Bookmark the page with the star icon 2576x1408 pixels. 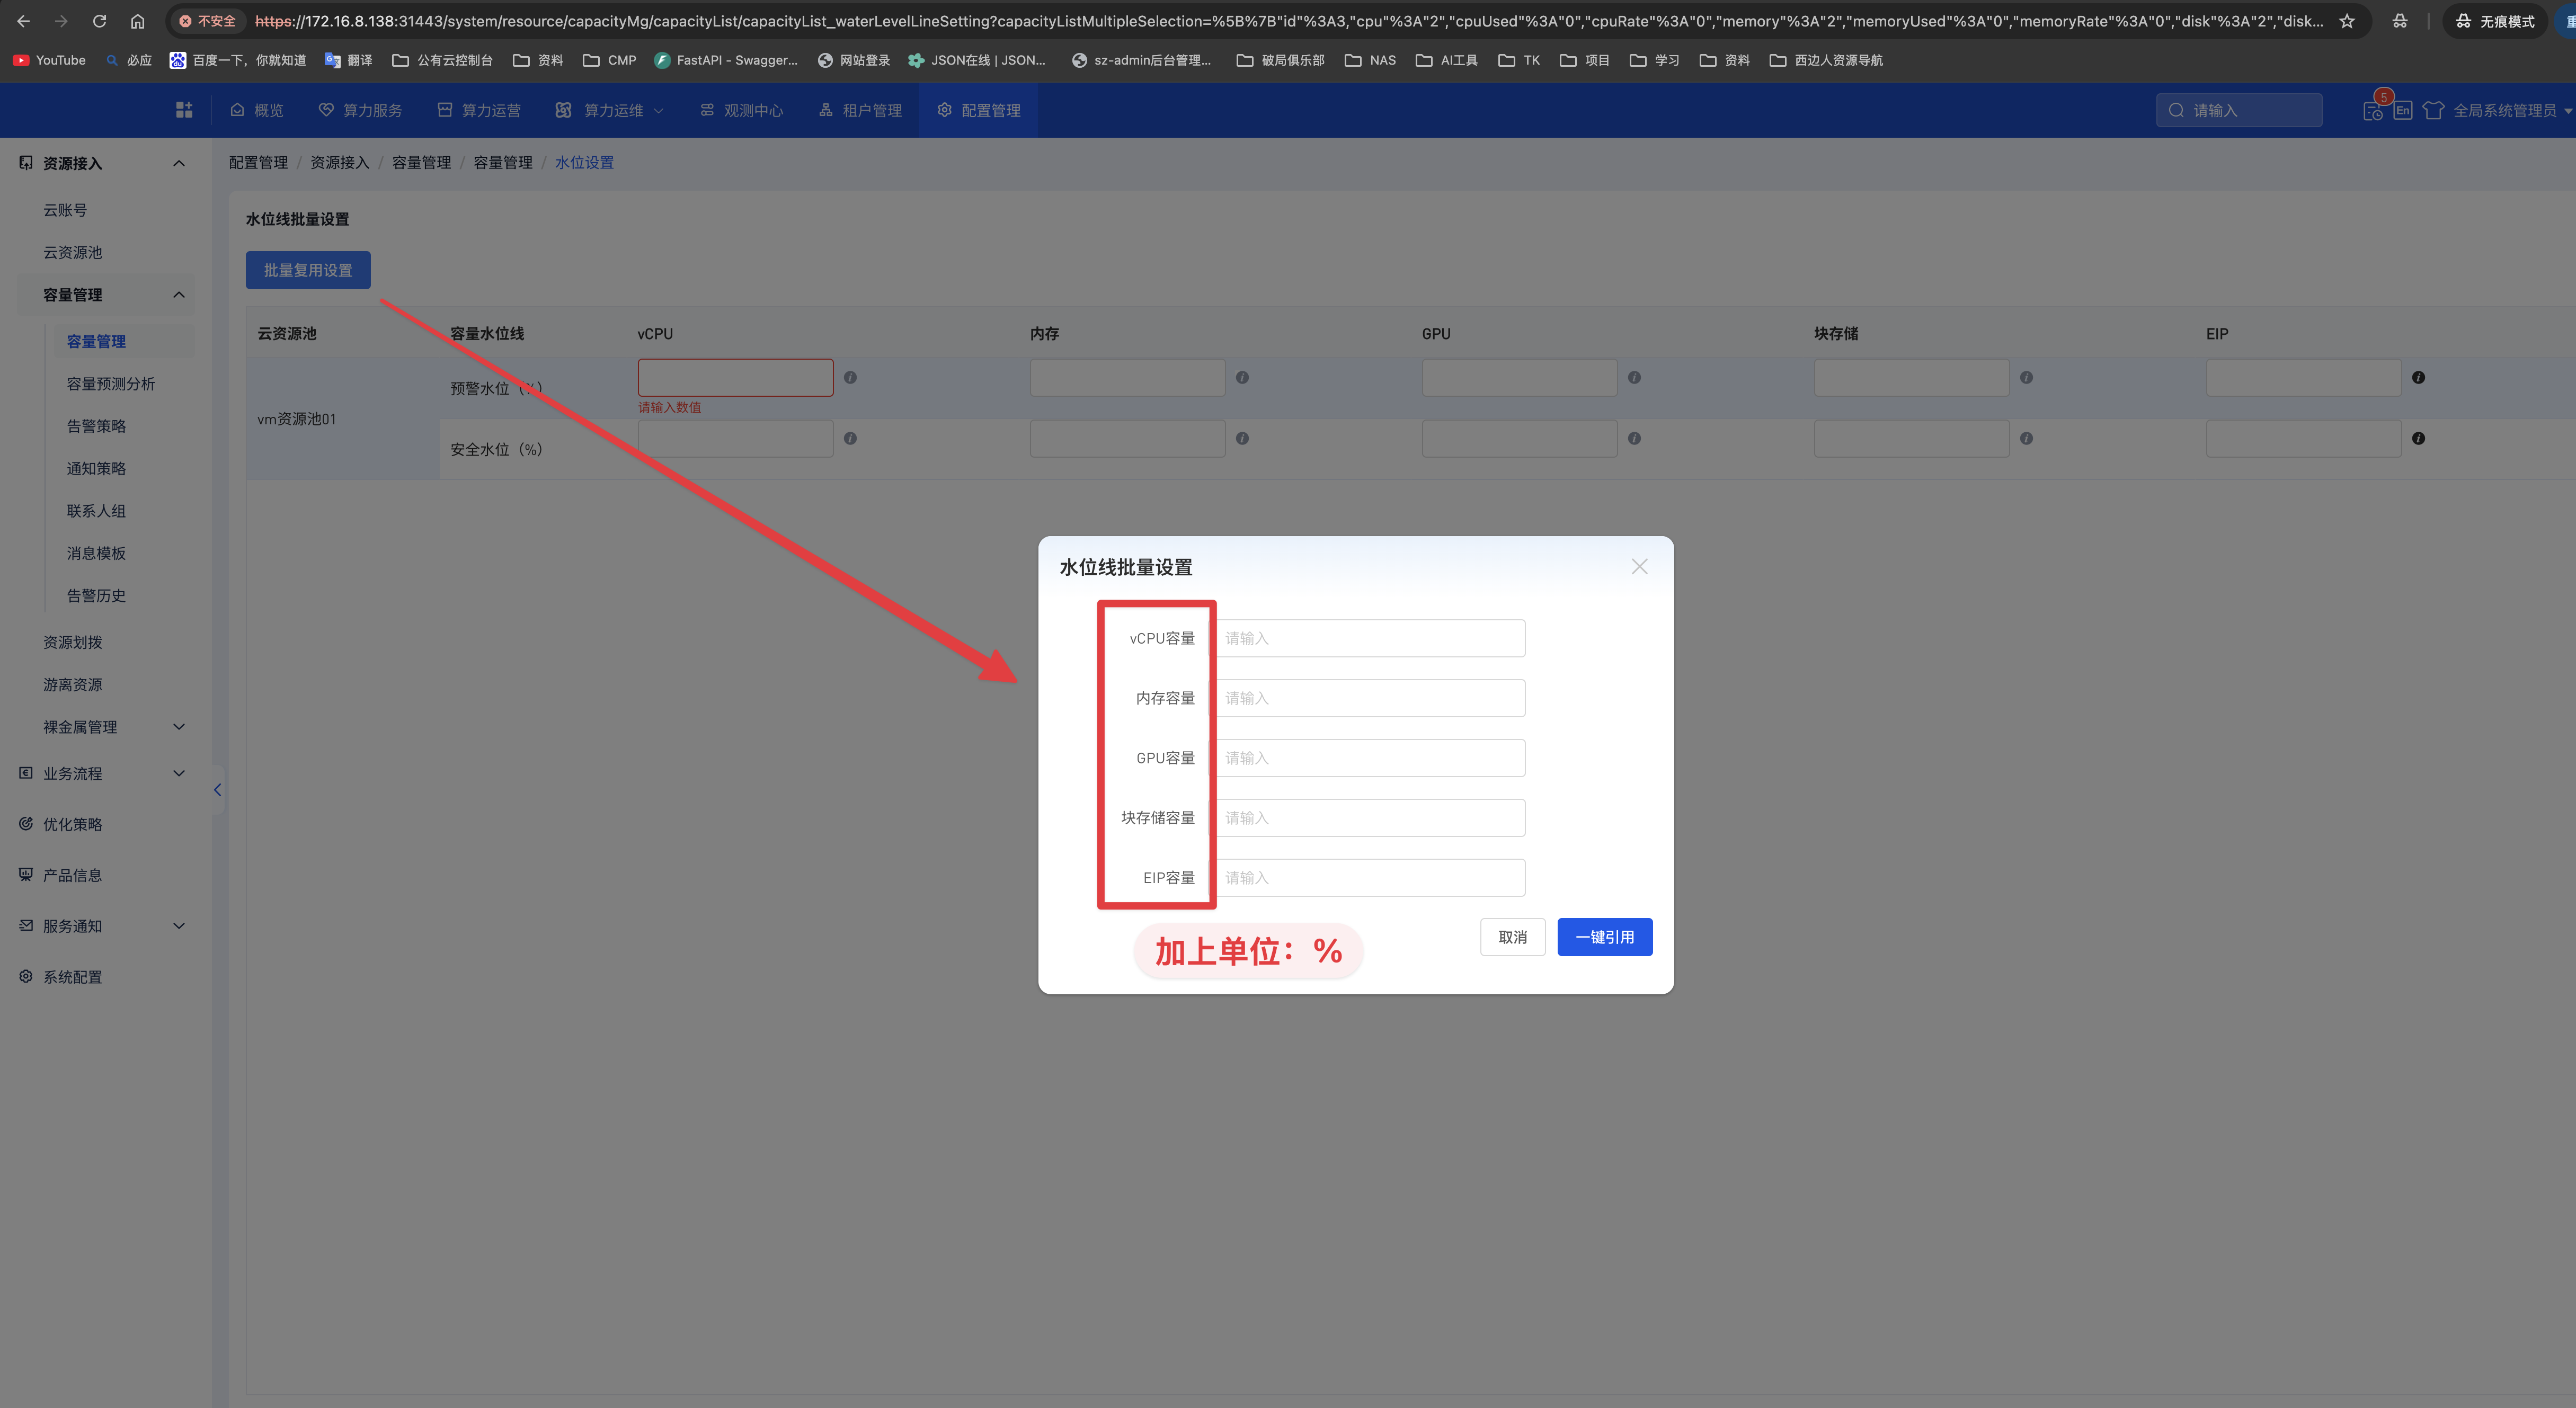pyautogui.click(x=2347, y=21)
